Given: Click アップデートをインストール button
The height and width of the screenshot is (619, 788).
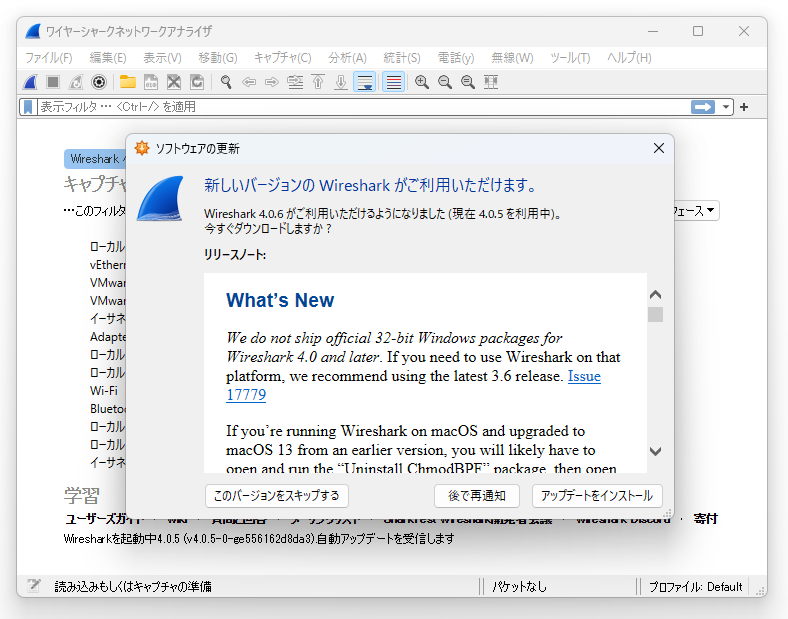Looking at the screenshot, I should click(597, 496).
